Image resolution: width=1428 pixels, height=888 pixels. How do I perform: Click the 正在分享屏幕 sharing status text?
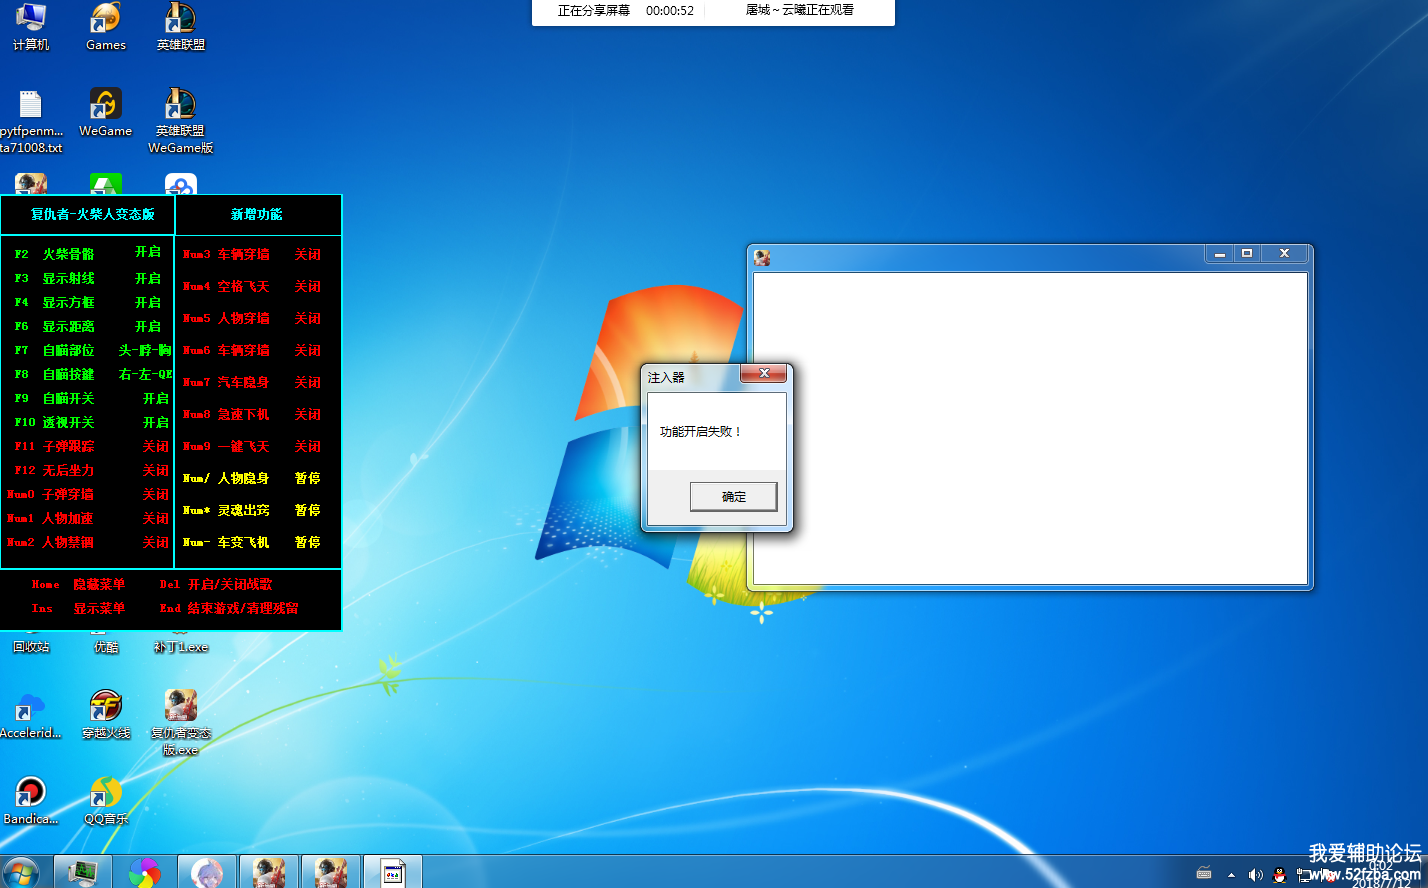point(594,10)
